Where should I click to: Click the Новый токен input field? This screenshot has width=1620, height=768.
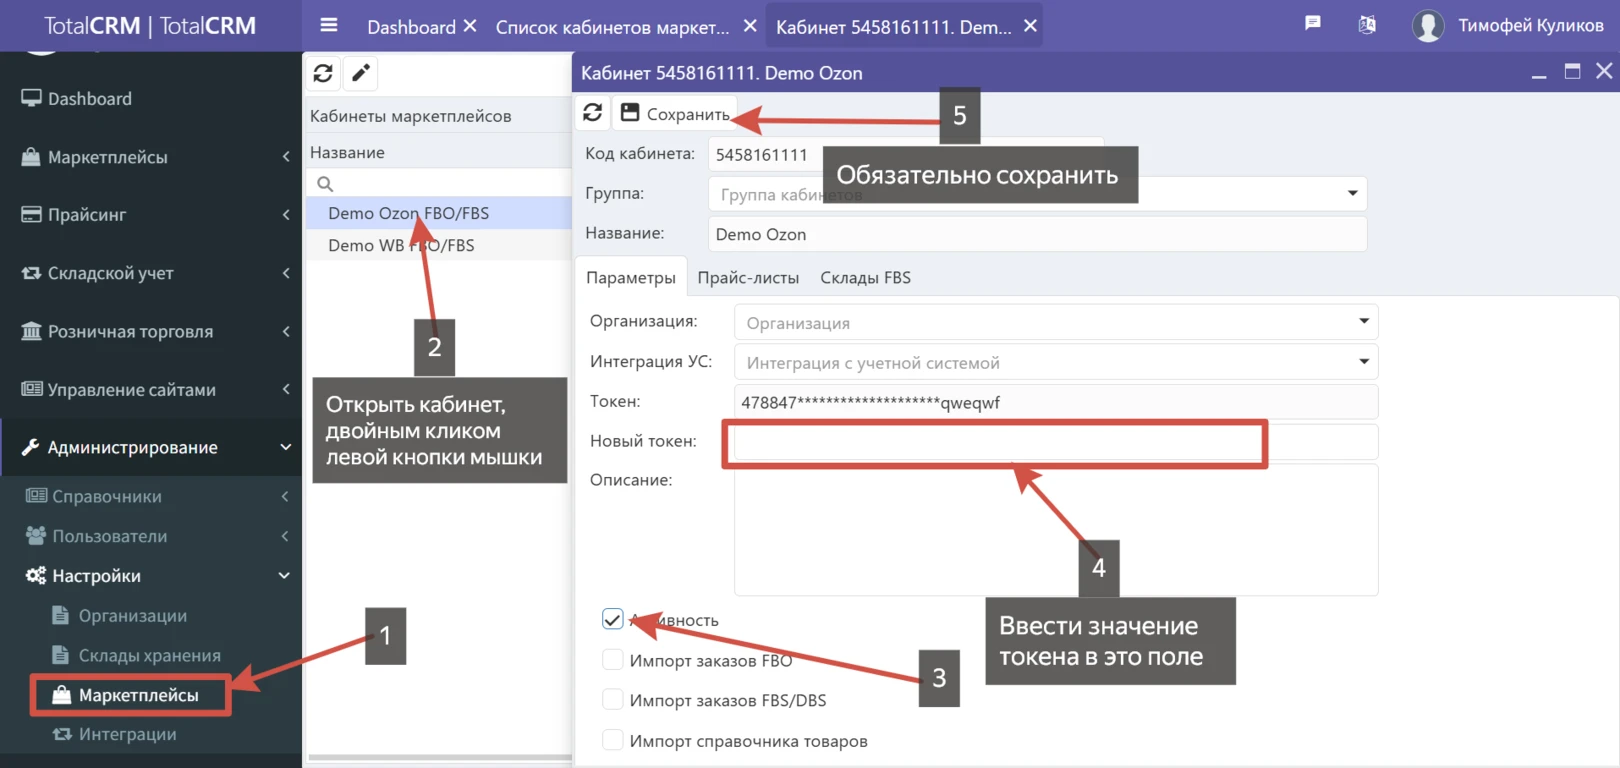[1000, 442]
